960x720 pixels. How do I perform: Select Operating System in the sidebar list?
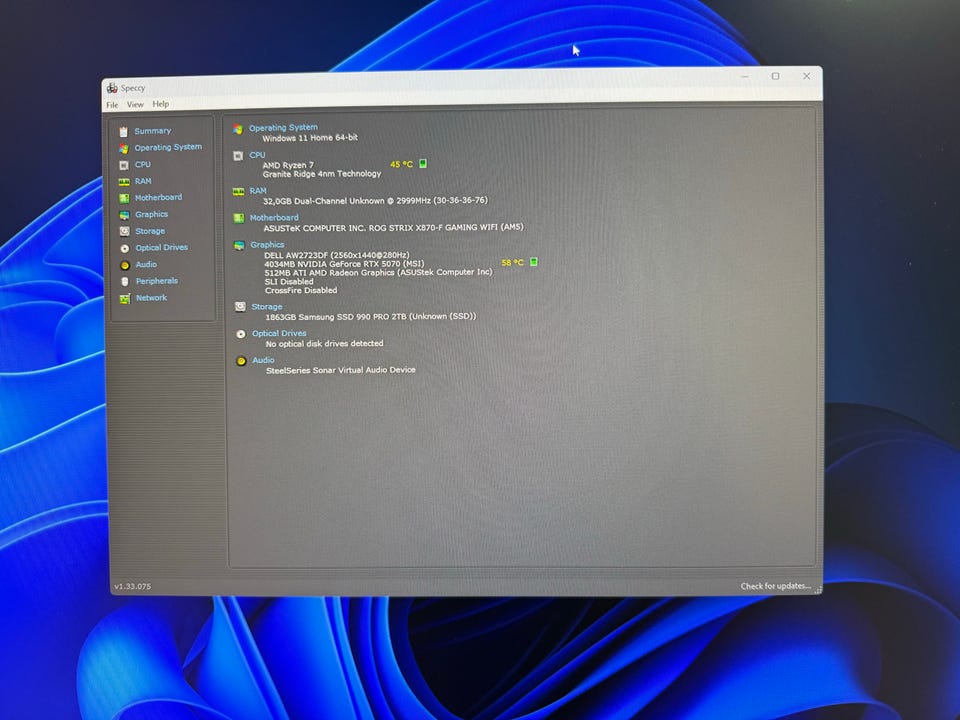pos(168,147)
